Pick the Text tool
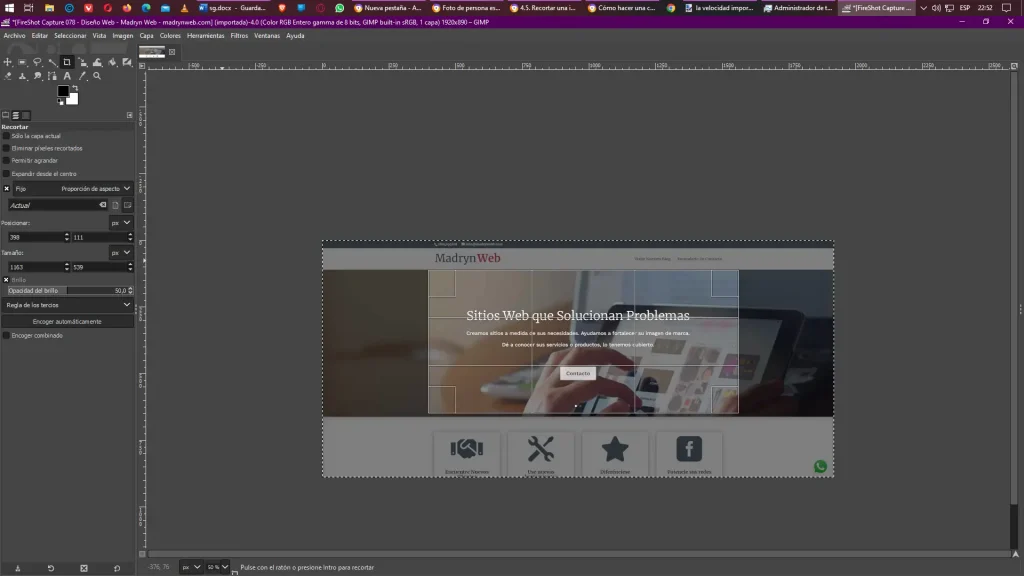 pyautogui.click(x=67, y=76)
